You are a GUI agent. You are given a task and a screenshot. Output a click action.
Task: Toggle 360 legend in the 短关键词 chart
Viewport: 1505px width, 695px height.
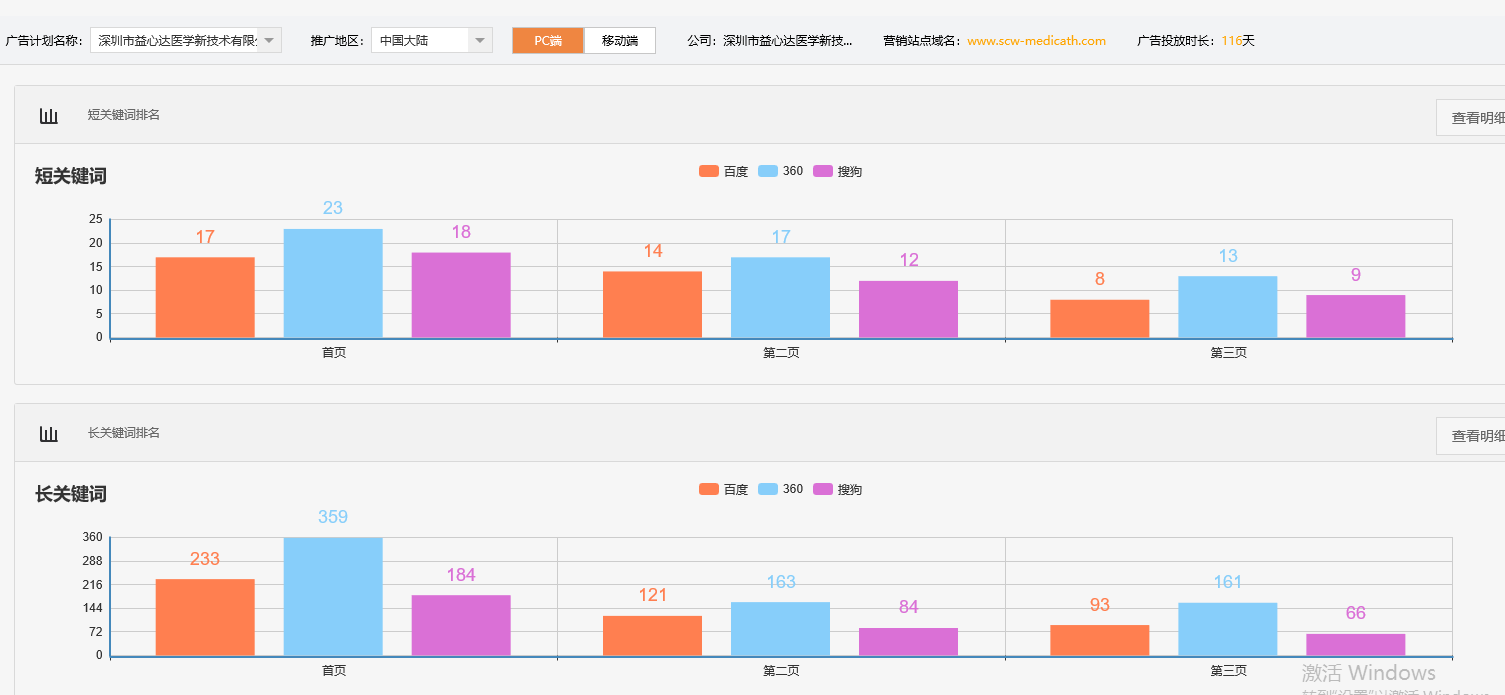point(780,171)
